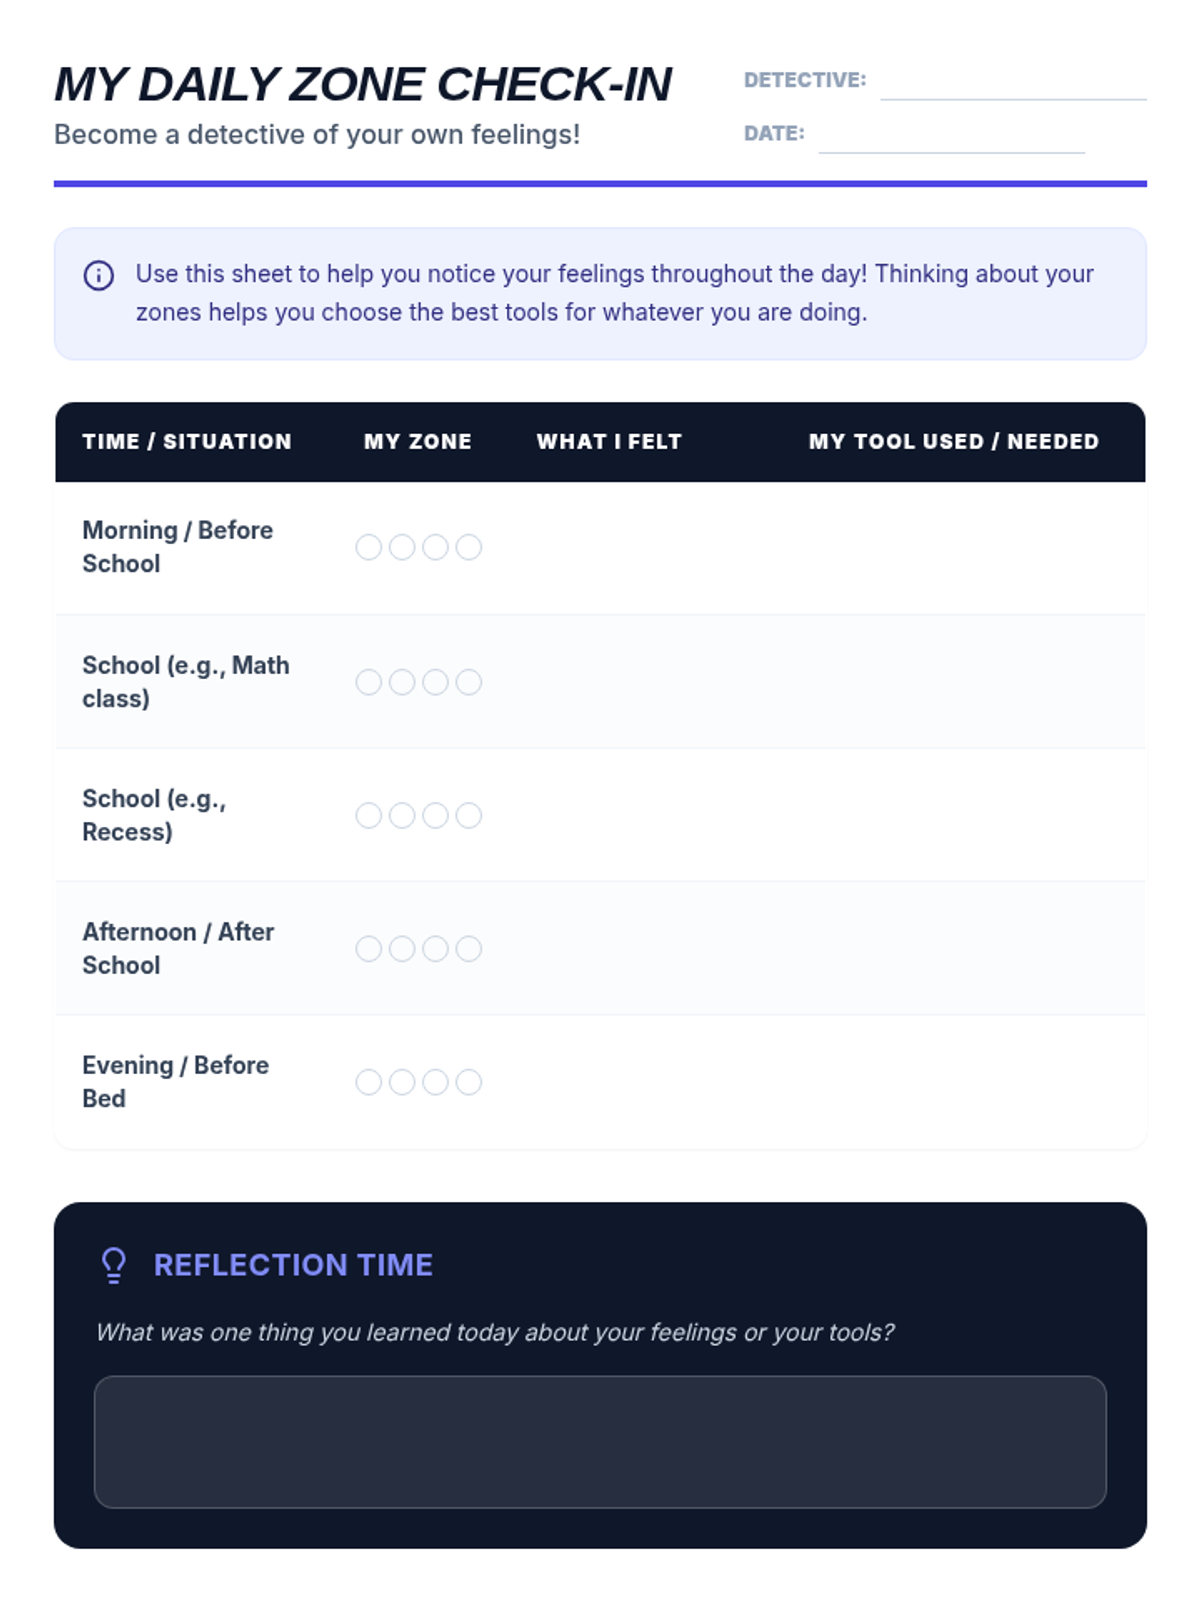Click the lightbulb icon beside Reflection Time
The image size is (1200, 1600).
[x=114, y=1265]
